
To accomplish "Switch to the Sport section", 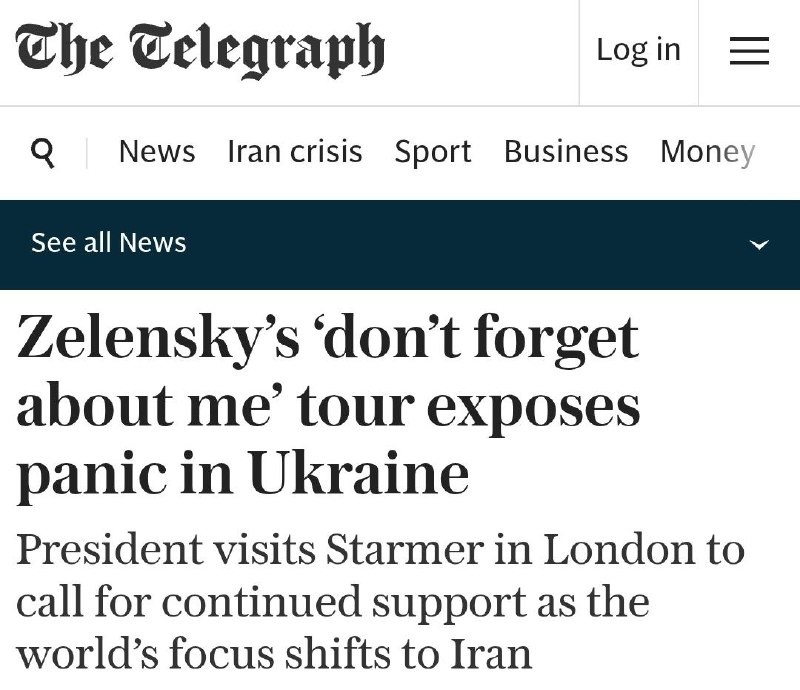I will [433, 152].
